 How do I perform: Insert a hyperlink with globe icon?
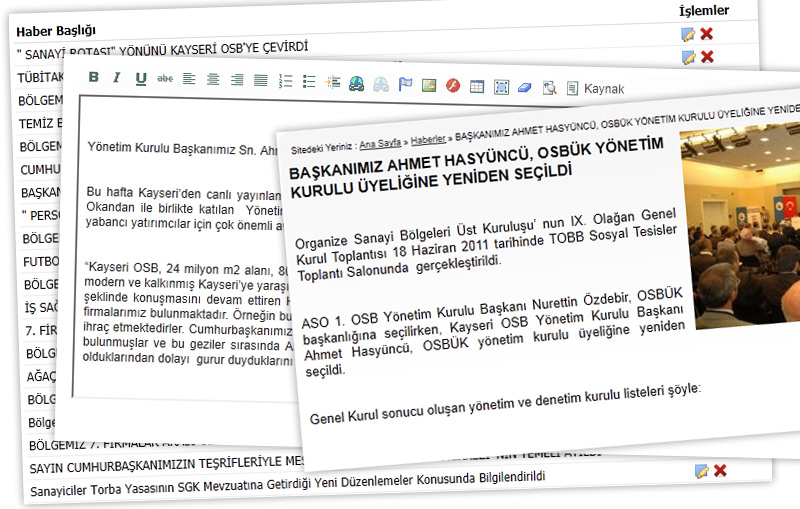tap(356, 83)
